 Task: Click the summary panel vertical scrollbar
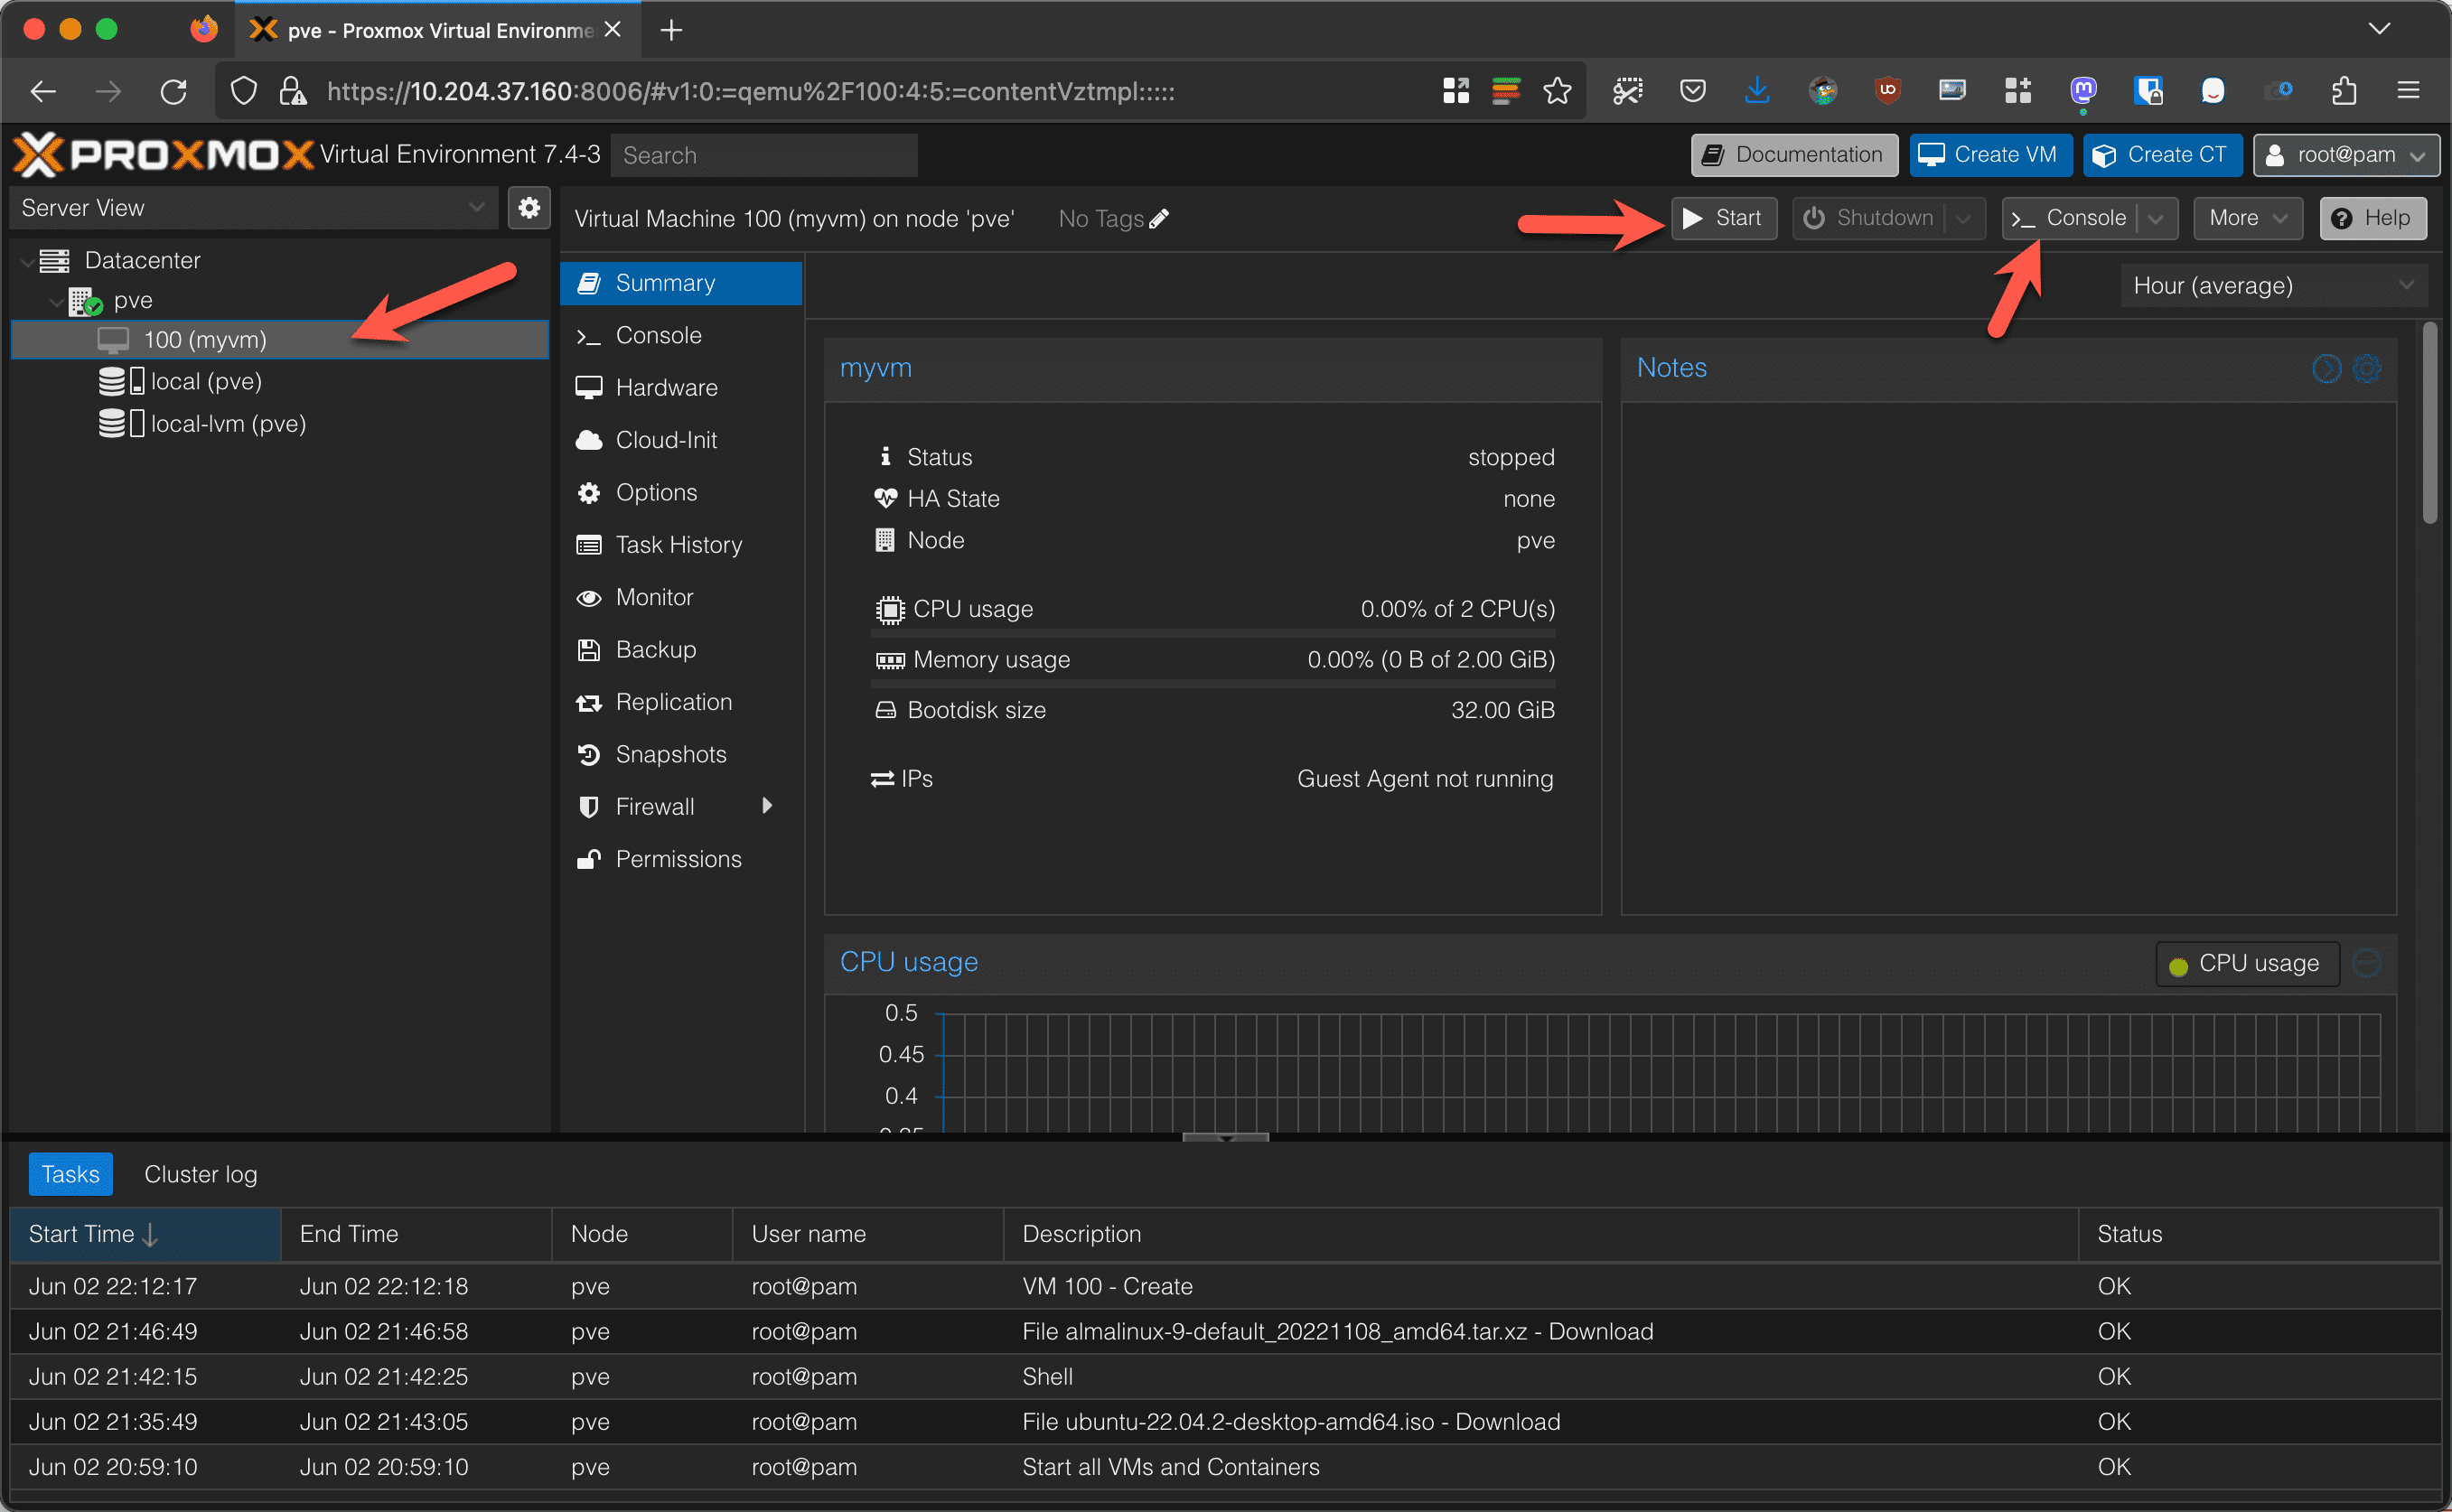tap(2431, 423)
